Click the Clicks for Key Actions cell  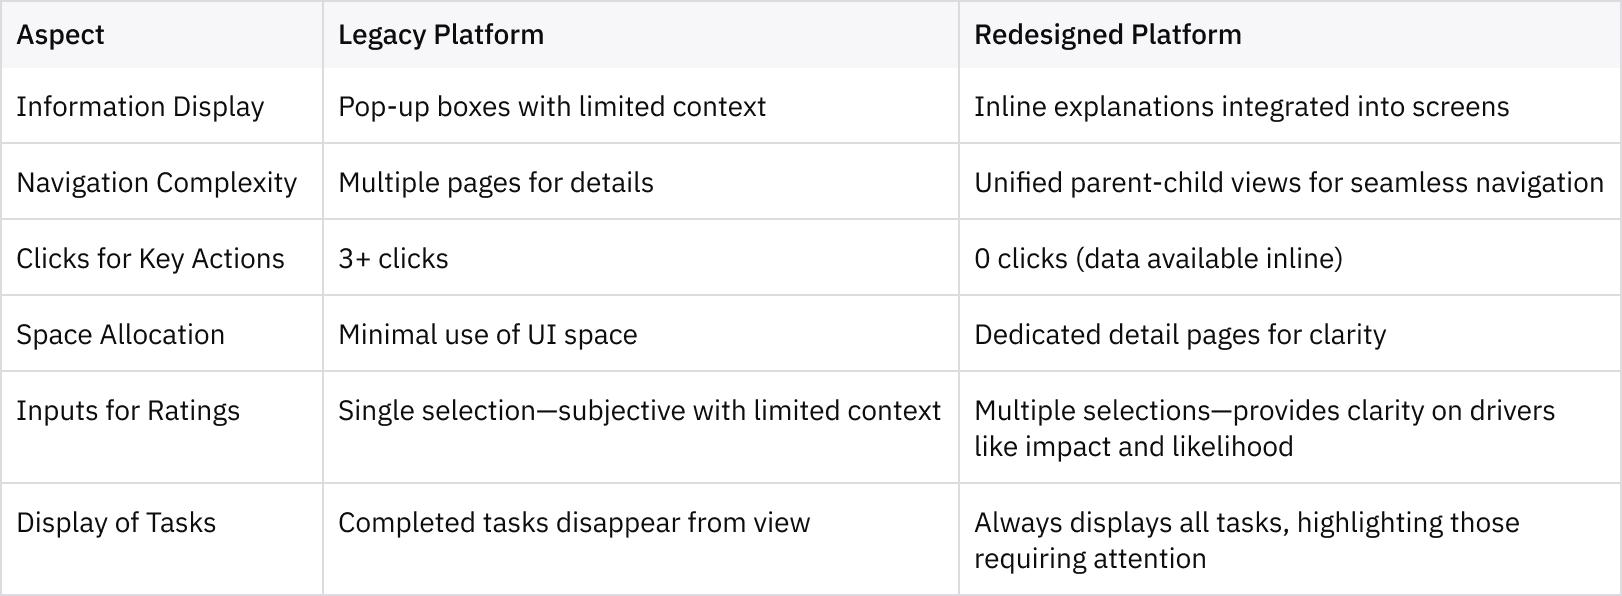161,258
